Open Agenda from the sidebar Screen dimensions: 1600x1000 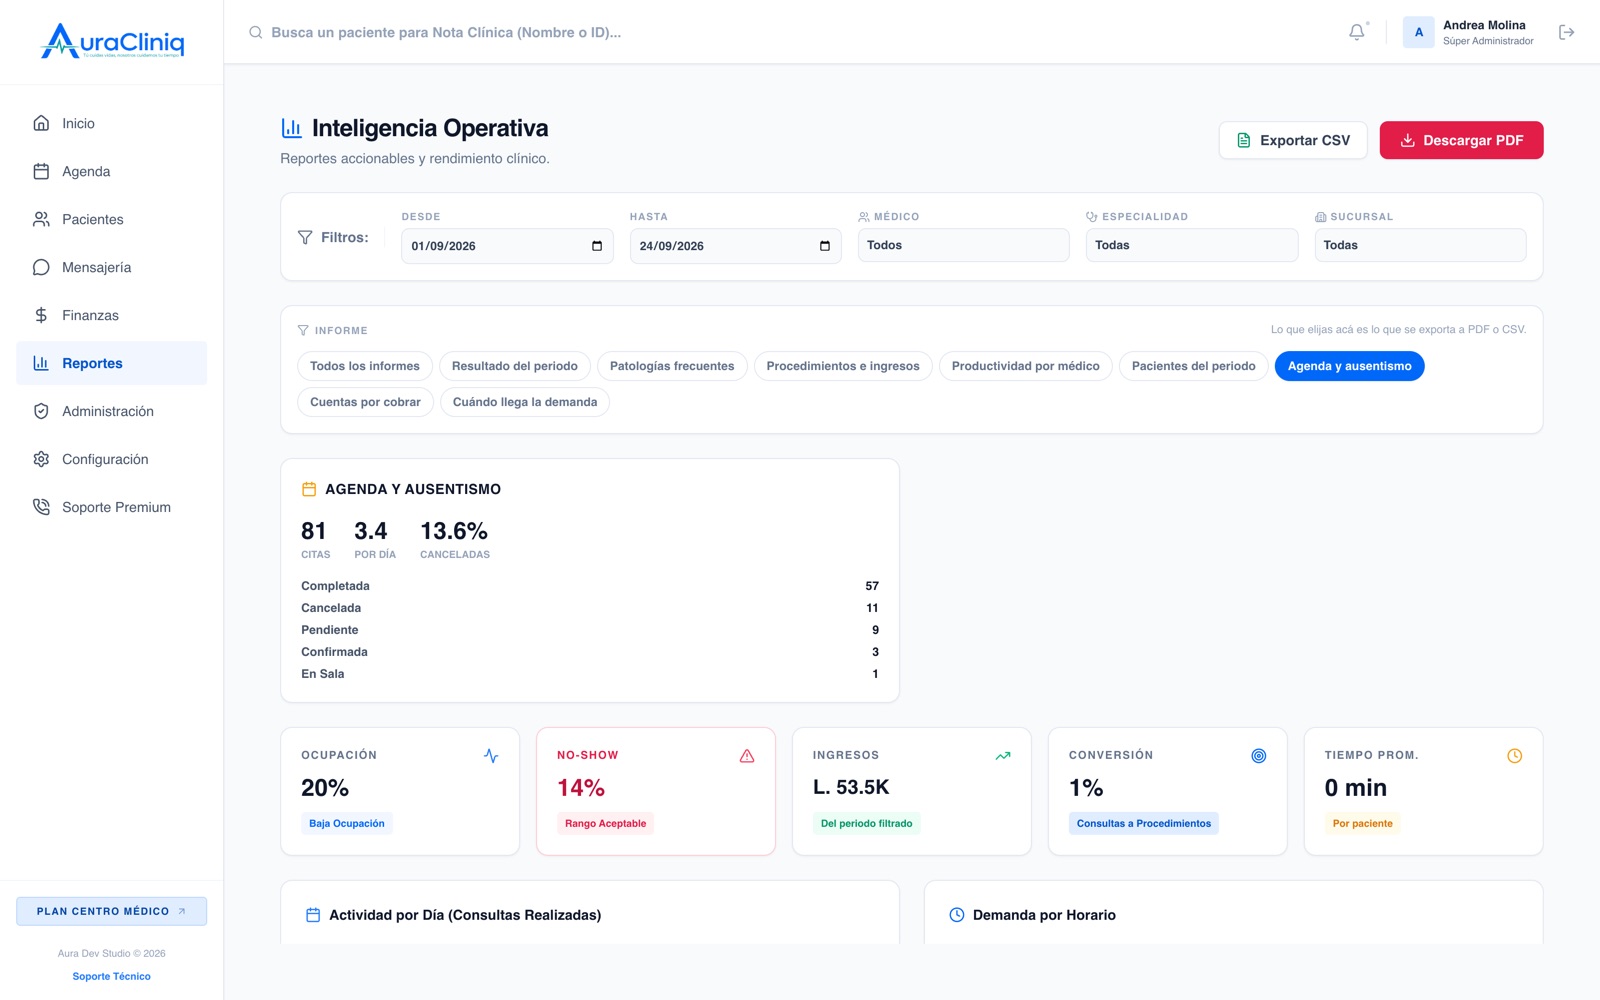coord(112,171)
